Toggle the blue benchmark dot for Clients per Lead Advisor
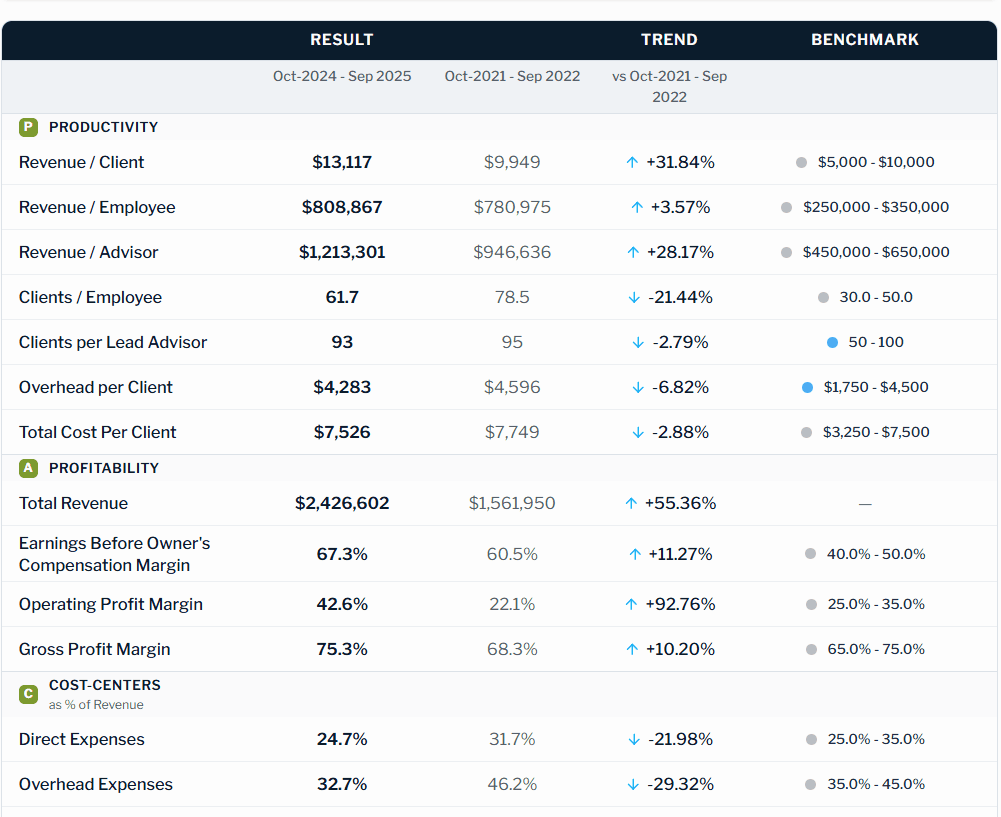The height and width of the screenshot is (817, 1001). (x=831, y=342)
